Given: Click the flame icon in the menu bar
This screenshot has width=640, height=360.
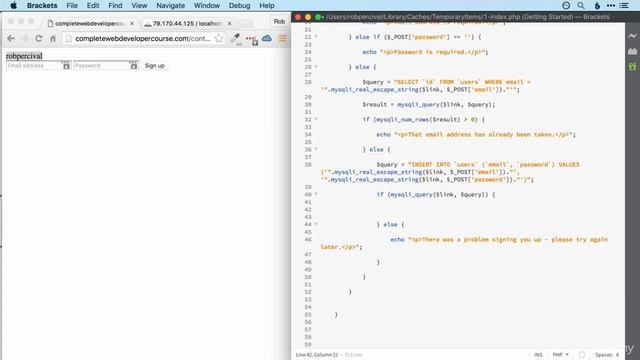Looking at the screenshot, I should click(597, 5).
